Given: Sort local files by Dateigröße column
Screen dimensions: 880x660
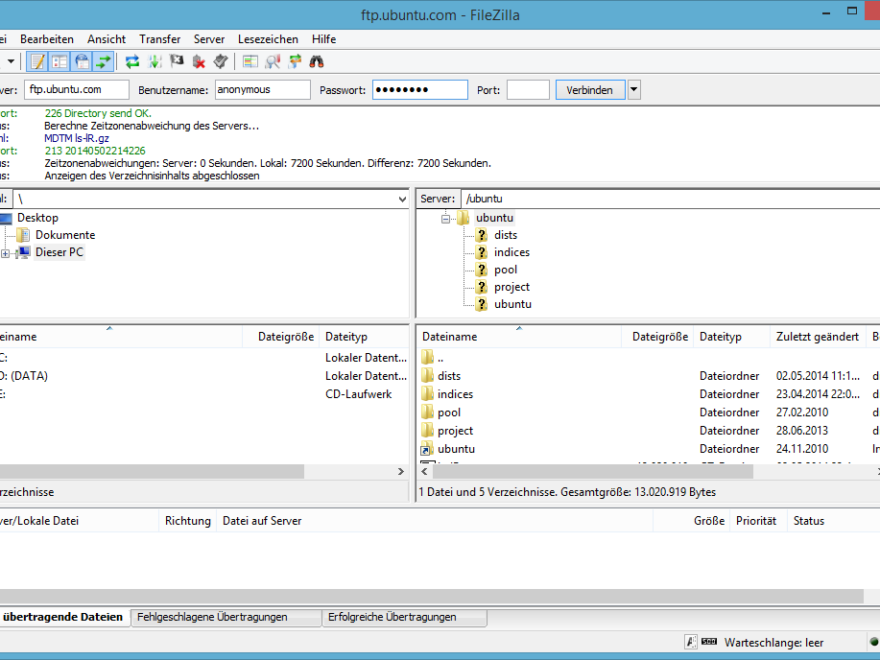Looking at the screenshot, I should coord(281,337).
